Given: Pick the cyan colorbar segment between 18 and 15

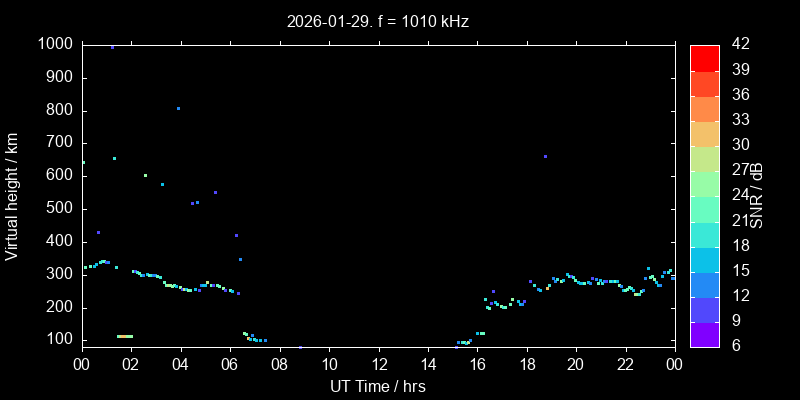Looking at the screenshot, I should coord(704,259).
